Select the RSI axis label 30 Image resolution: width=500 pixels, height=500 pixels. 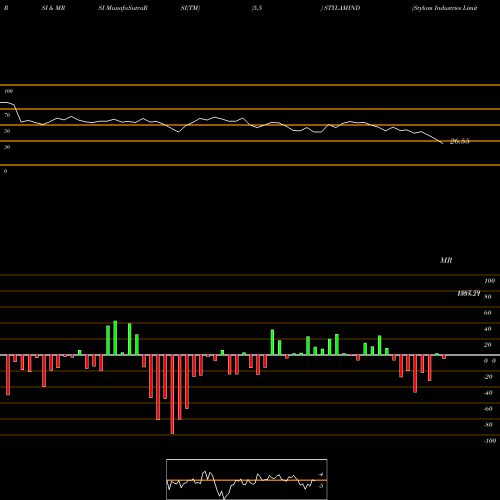[x=7, y=147]
